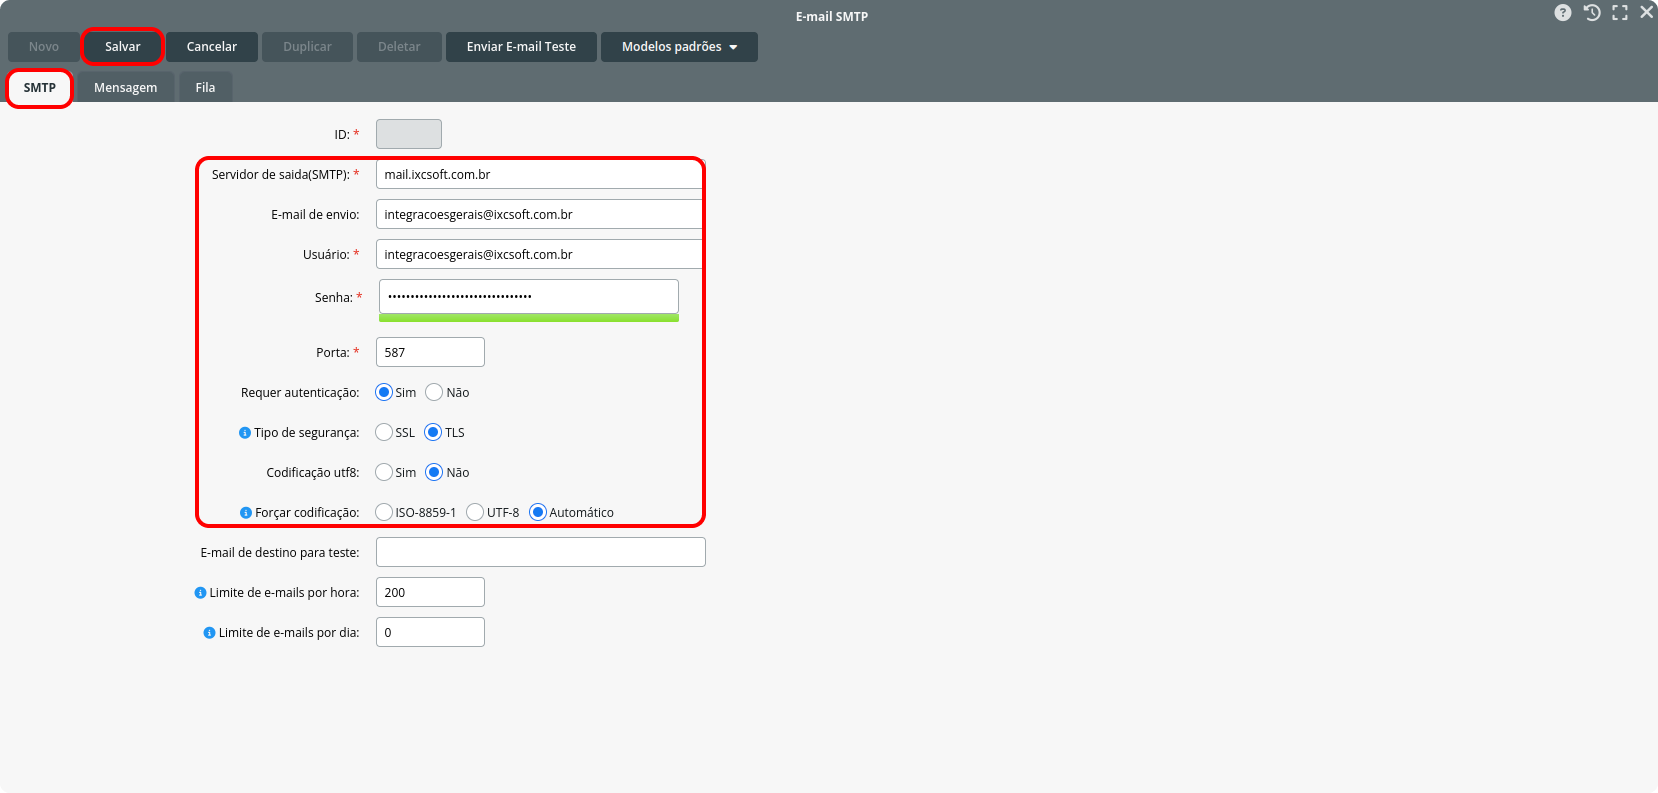Click the disabled ID field
The width and height of the screenshot is (1658, 793).
(409, 134)
